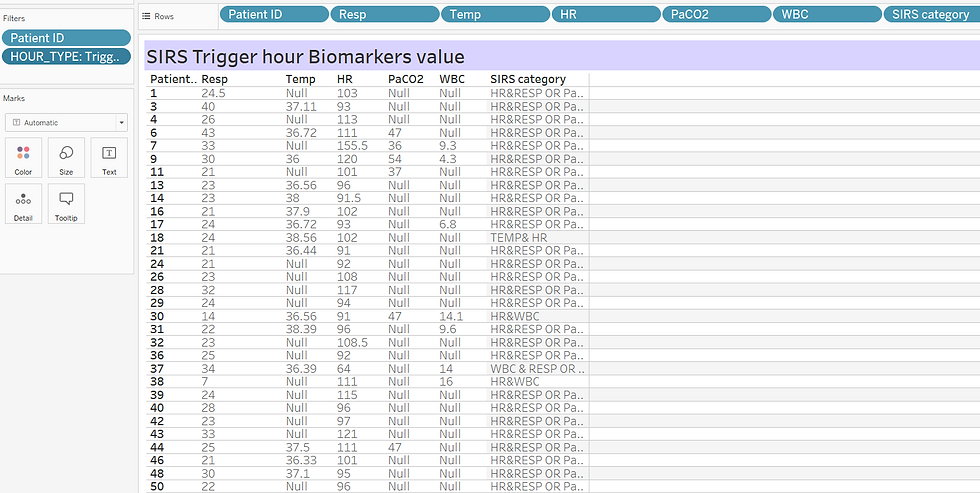The height and width of the screenshot is (493, 980).
Task: Click the Resp column header
Action: click(214, 79)
